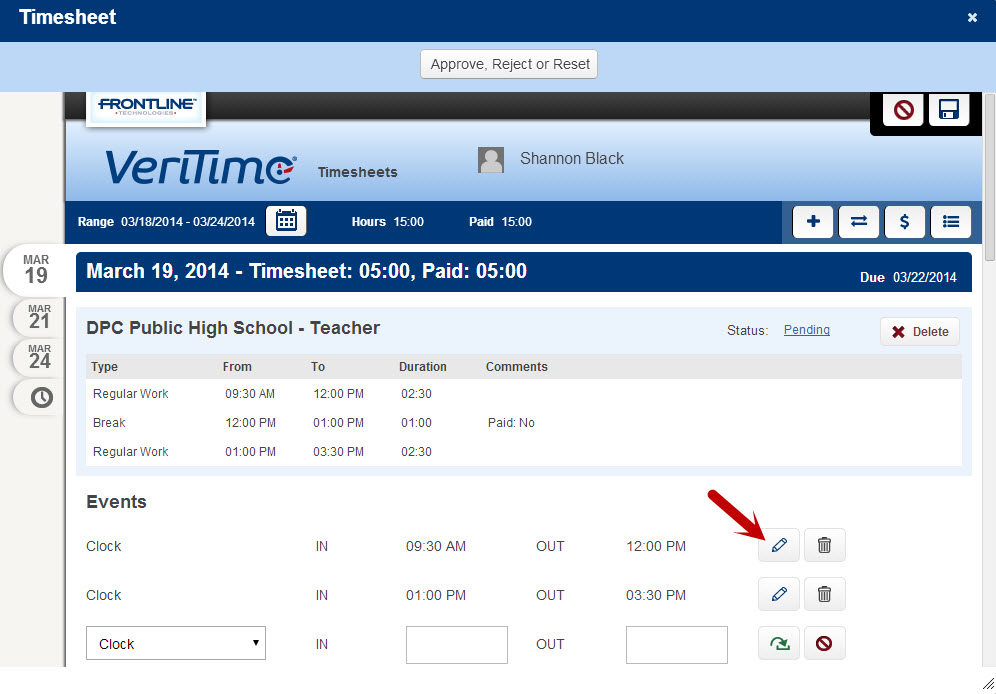Click the VeriTime logo
The height and width of the screenshot is (694, 996).
tap(200, 166)
